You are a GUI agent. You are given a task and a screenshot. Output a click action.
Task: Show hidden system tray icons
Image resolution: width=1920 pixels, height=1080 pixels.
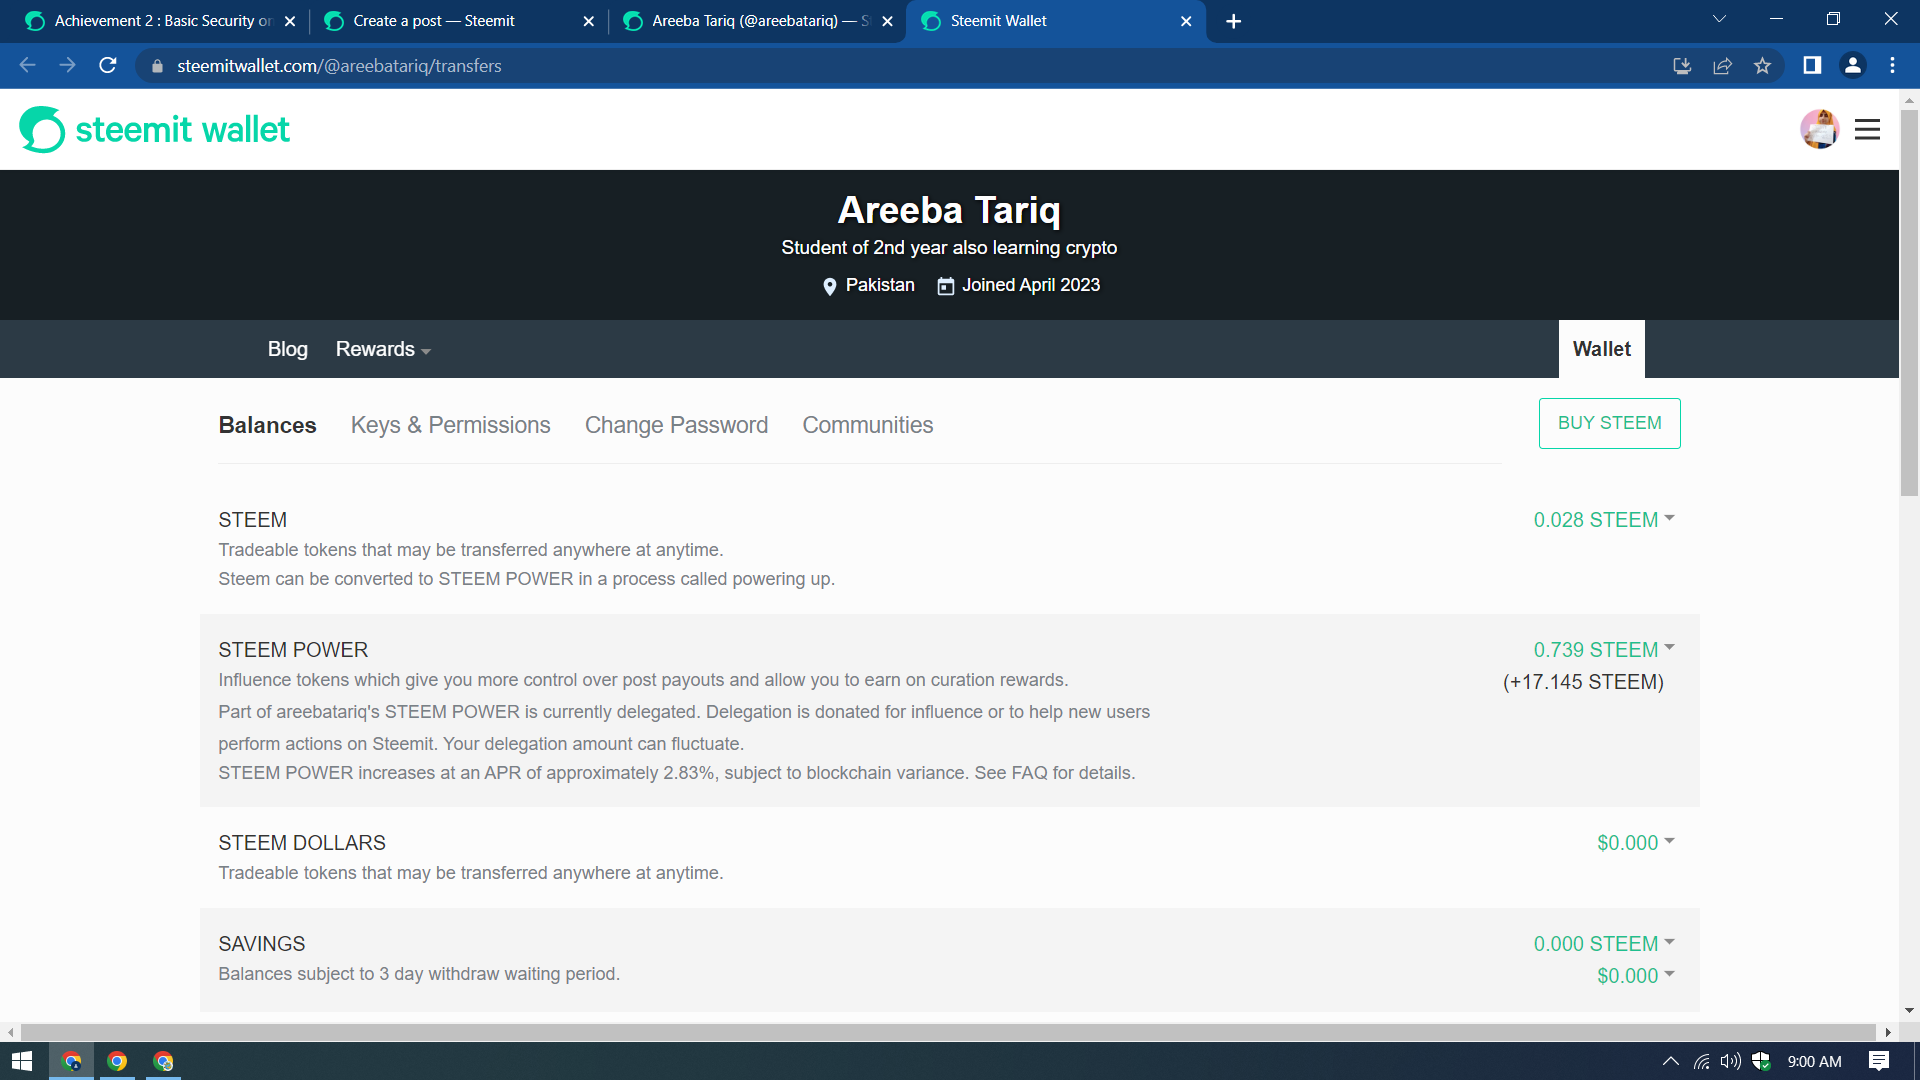pos(1670,1061)
